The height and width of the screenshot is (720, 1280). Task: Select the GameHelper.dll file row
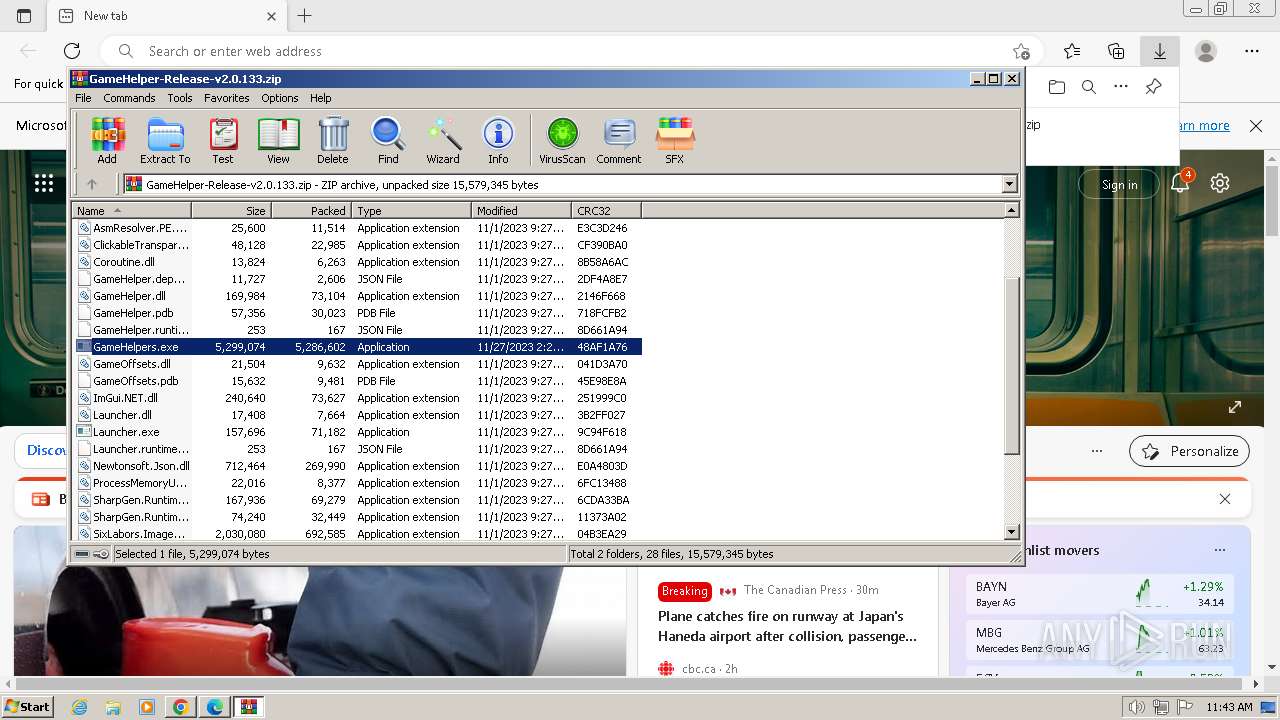[359, 296]
